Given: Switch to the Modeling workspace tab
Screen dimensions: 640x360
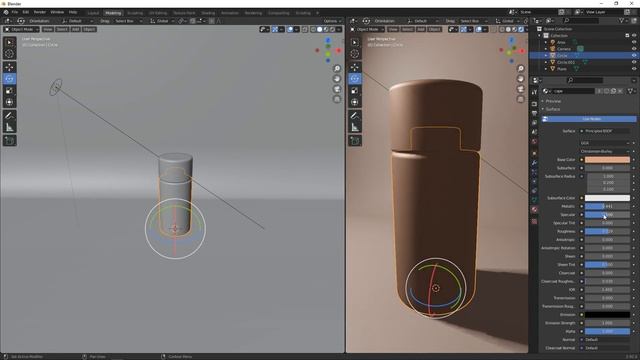Looking at the screenshot, I should pos(113,13).
